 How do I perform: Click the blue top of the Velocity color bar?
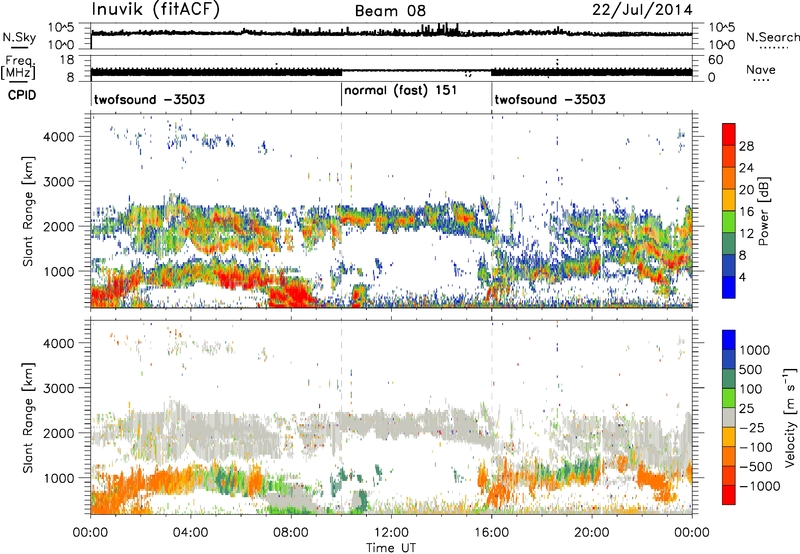pos(729,340)
